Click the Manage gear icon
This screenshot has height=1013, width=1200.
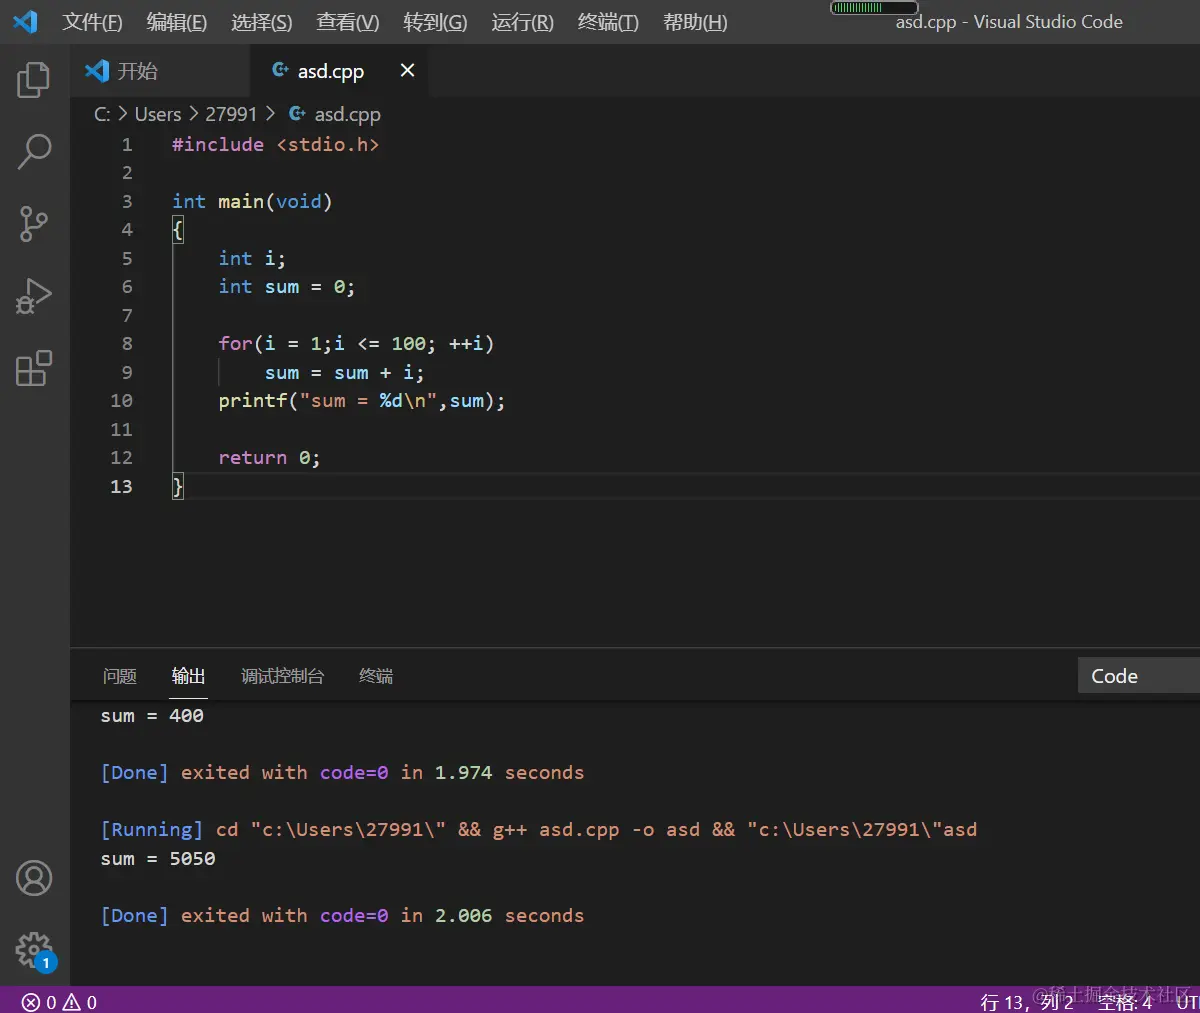[x=34, y=950]
